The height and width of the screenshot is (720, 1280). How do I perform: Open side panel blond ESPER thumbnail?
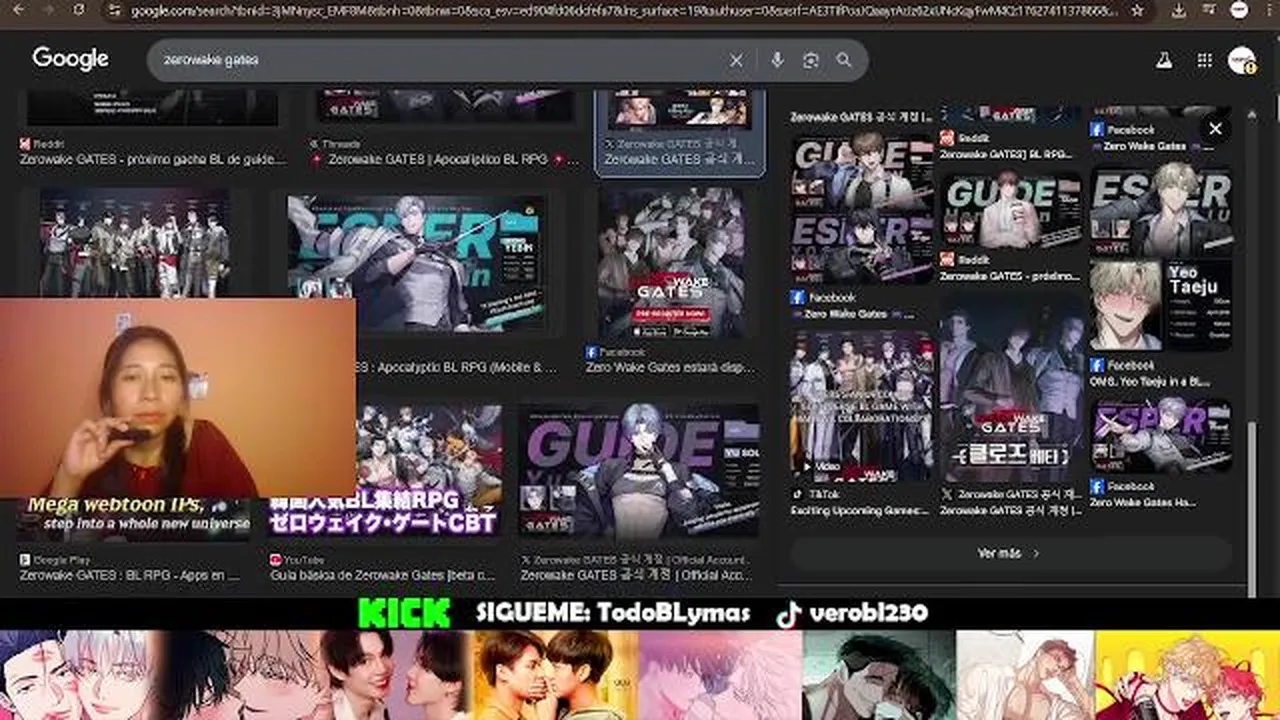pyautogui.click(x=1161, y=211)
